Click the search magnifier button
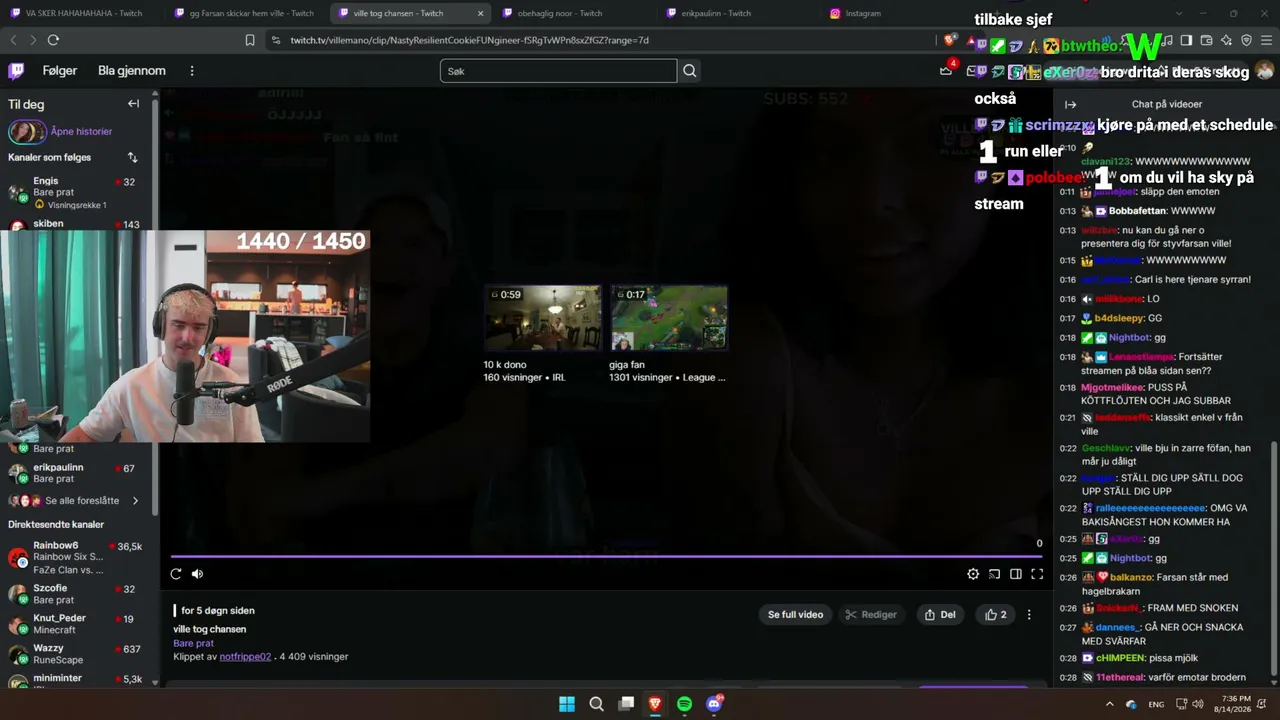This screenshot has height=720, width=1280. (689, 71)
